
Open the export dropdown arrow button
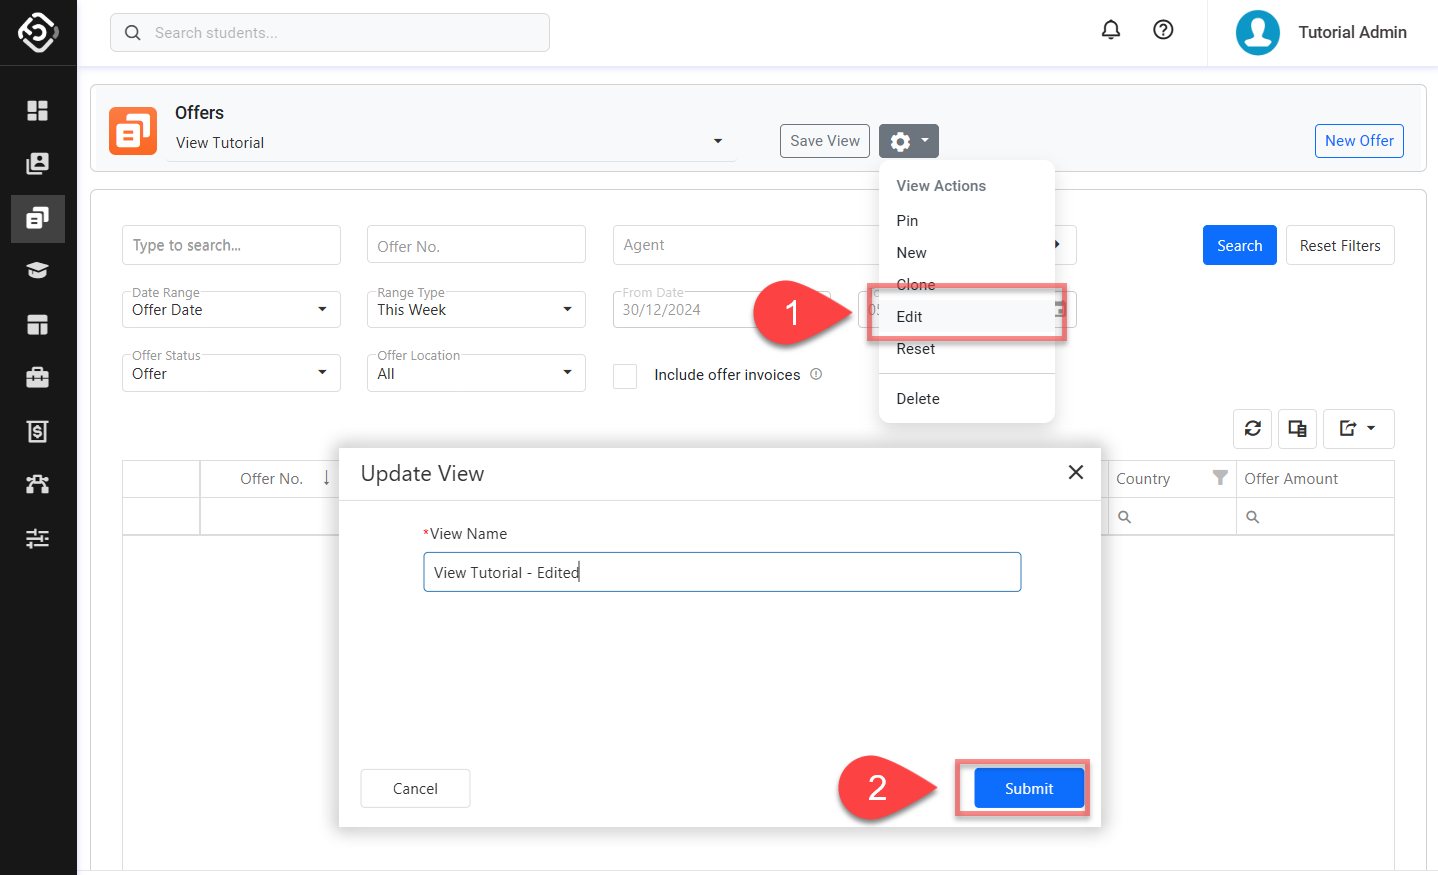coord(1358,429)
